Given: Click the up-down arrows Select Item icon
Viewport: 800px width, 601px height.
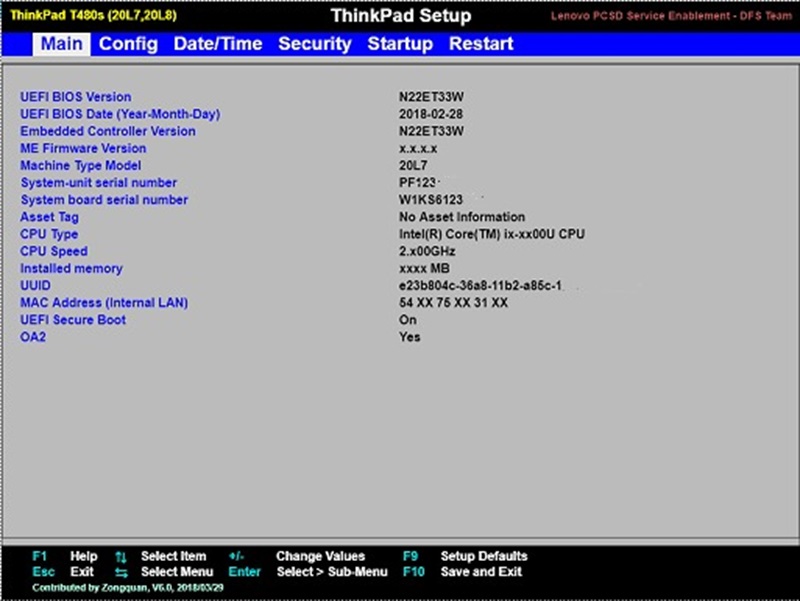Looking at the screenshot, I should pyautogui.click(x=121, y=557).
